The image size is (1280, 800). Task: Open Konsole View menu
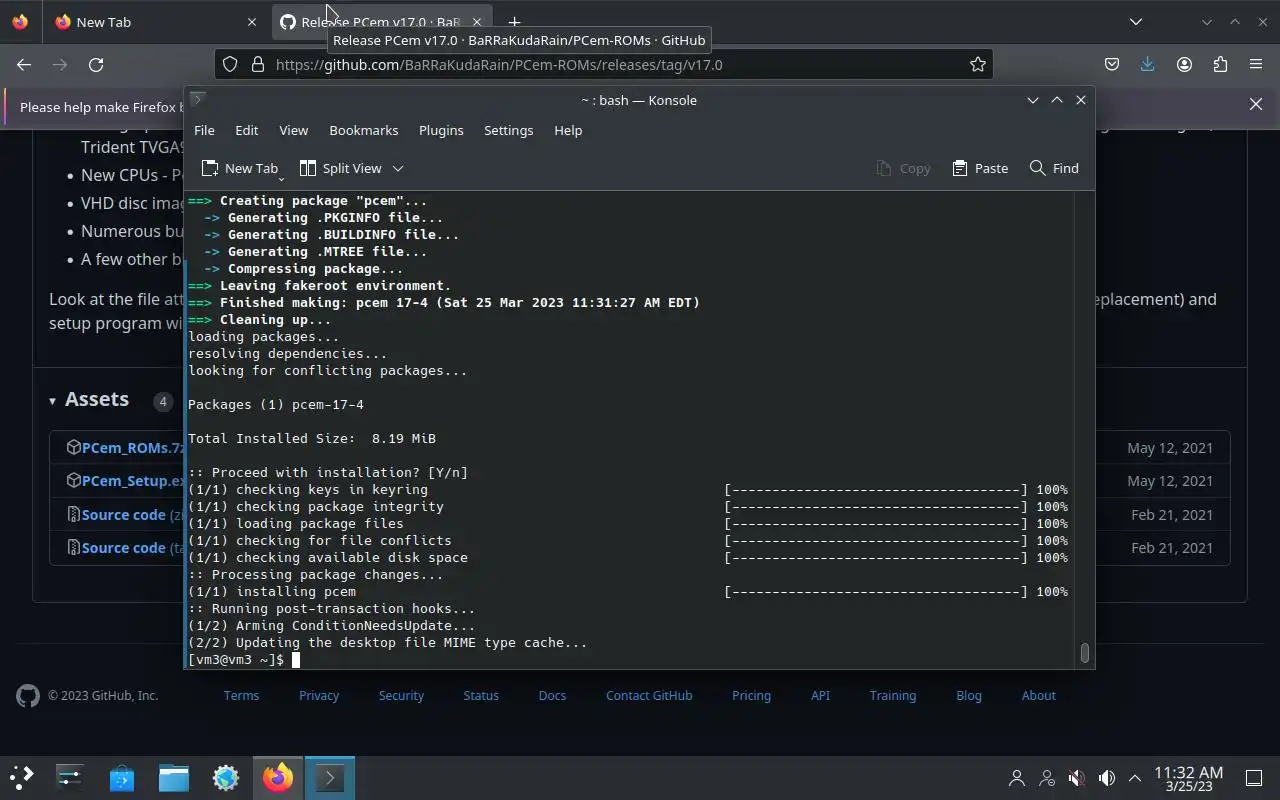point(294,130)
